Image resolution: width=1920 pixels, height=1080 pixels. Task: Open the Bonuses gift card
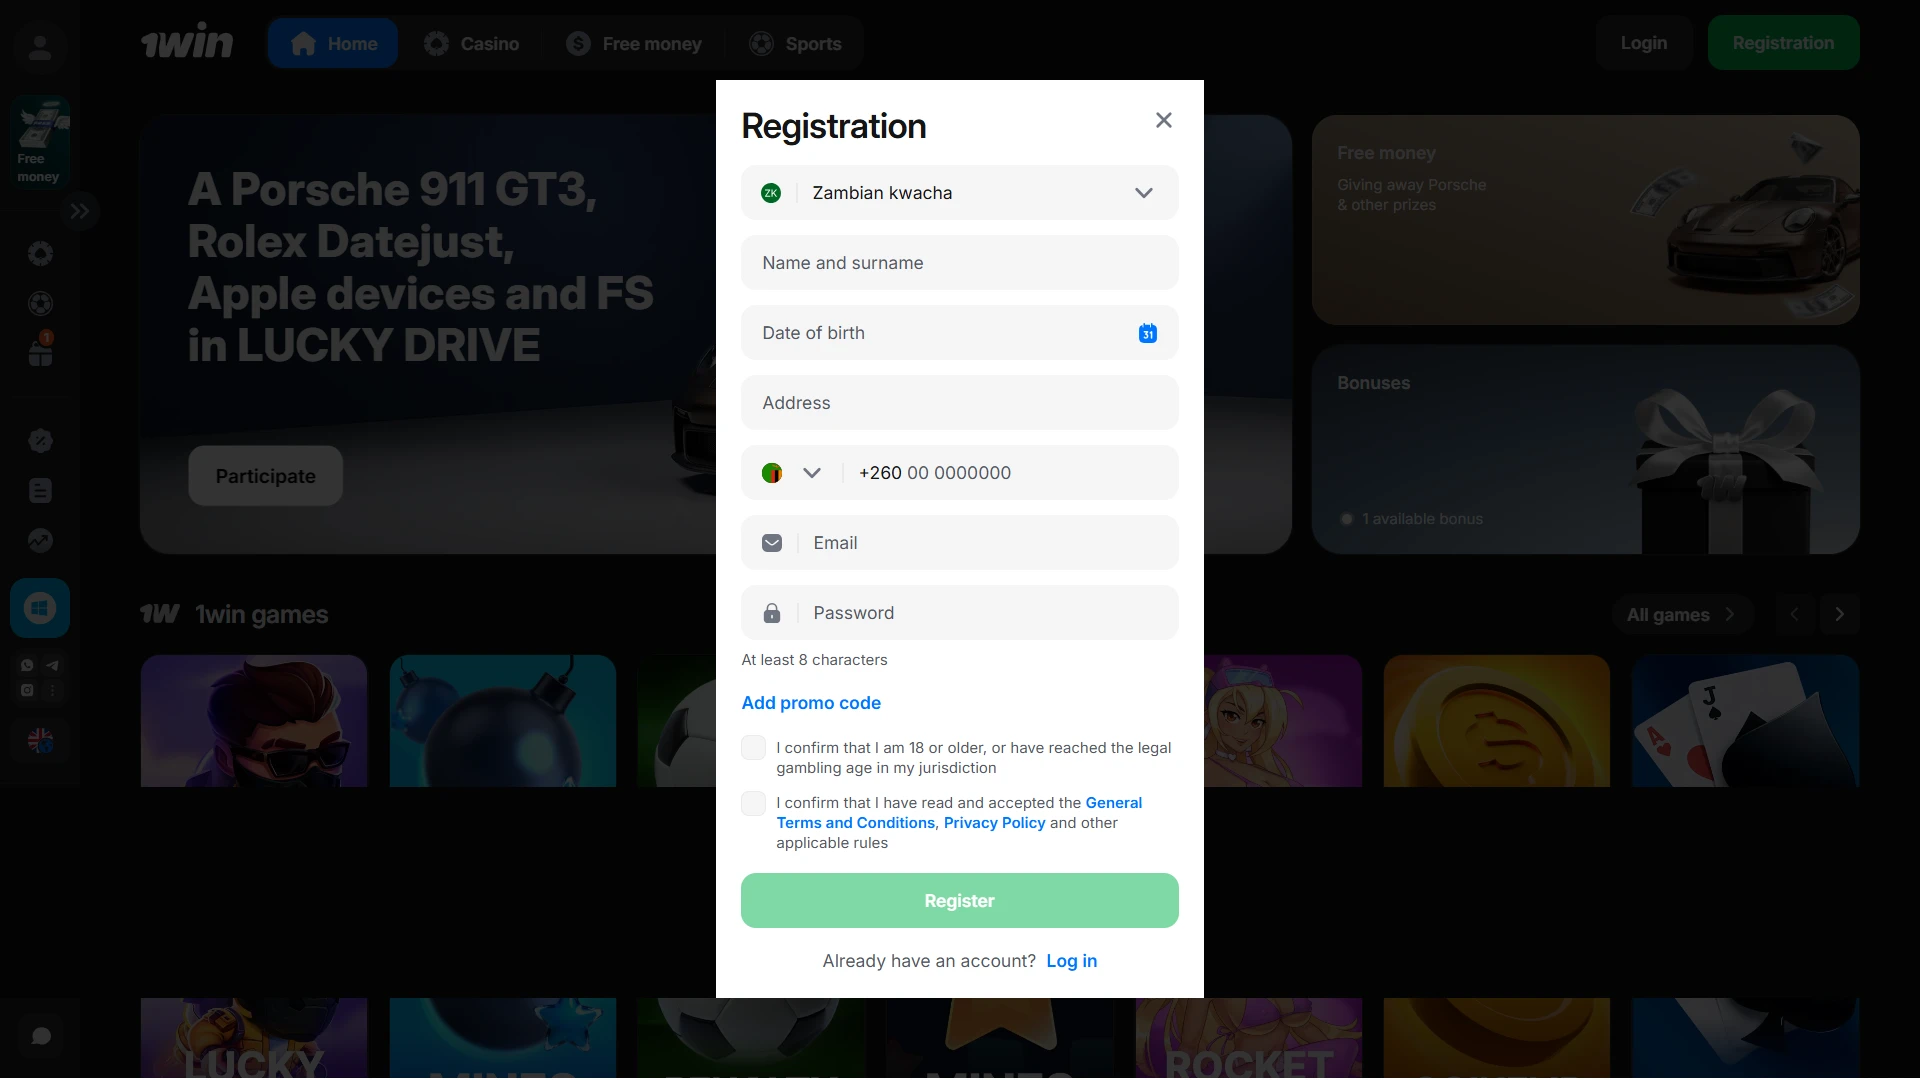(x=1585, y=450)
